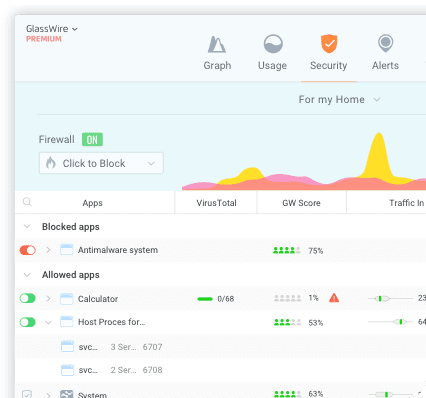Expand the System row
This screenshot has width=426, height=398.
[48, 395]
